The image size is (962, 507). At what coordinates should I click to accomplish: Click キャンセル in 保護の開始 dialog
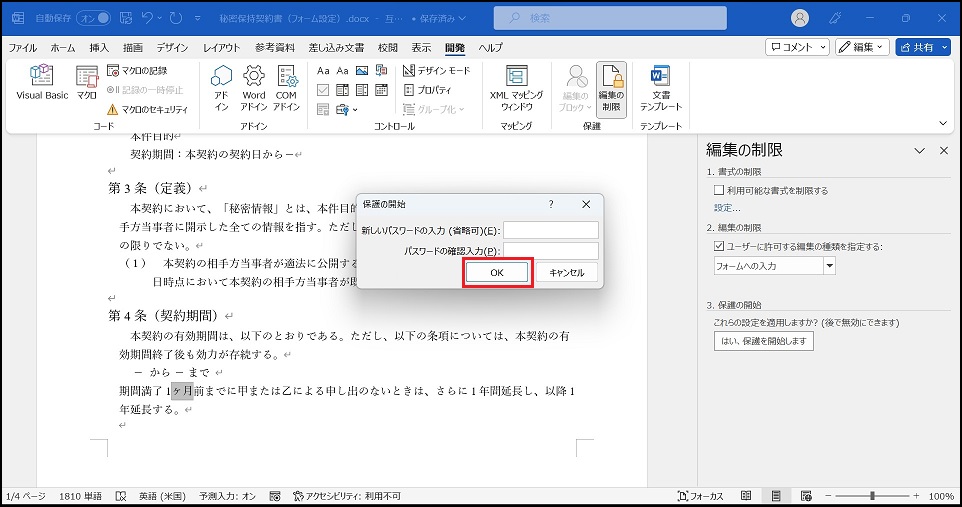click(566, 273)
